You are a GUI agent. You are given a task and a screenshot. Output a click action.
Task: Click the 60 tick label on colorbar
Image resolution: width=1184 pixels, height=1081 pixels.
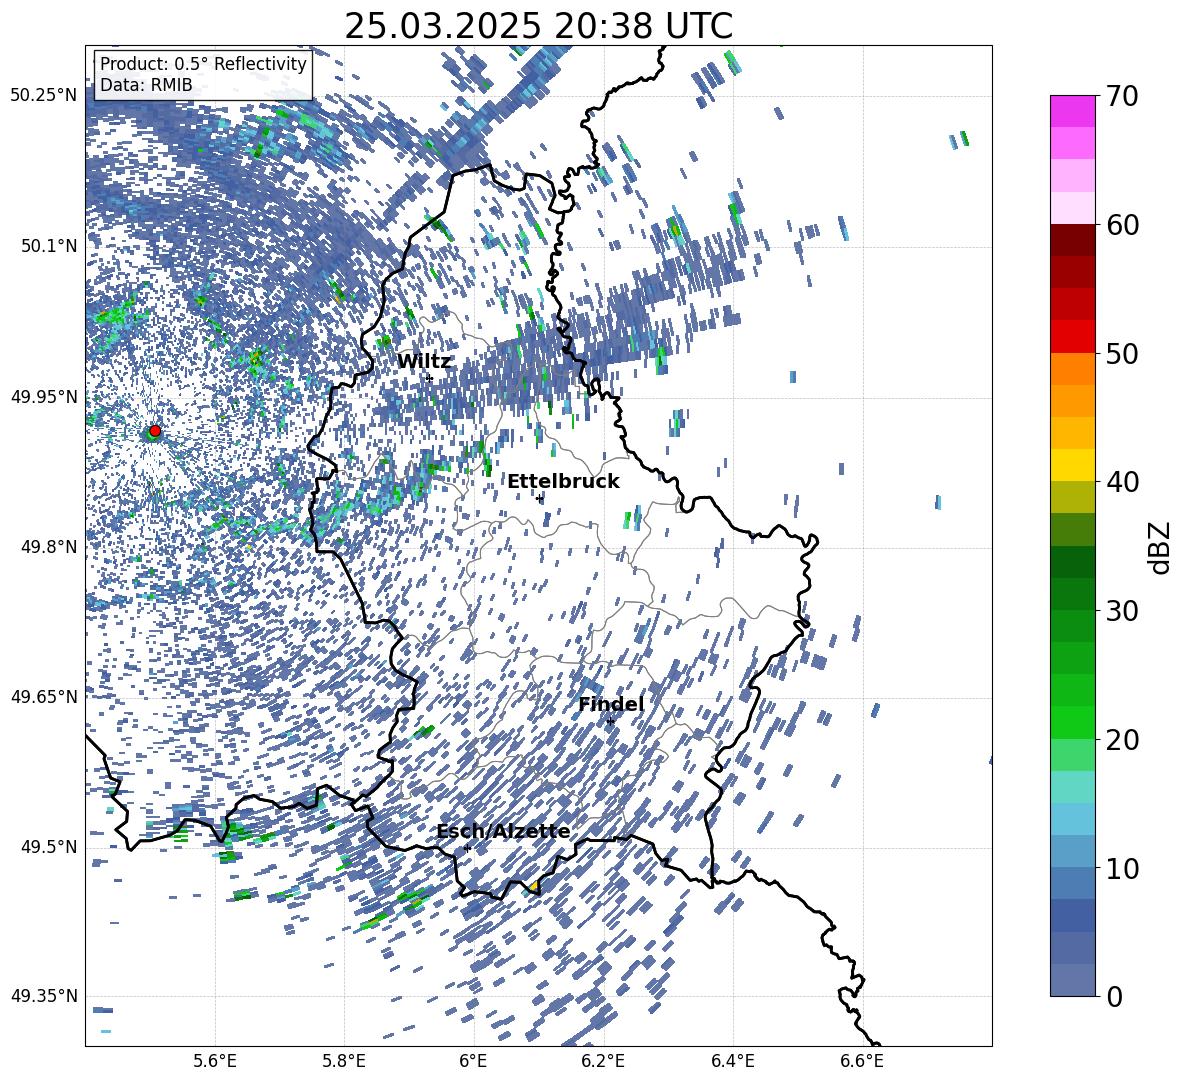coord(1121,225)
